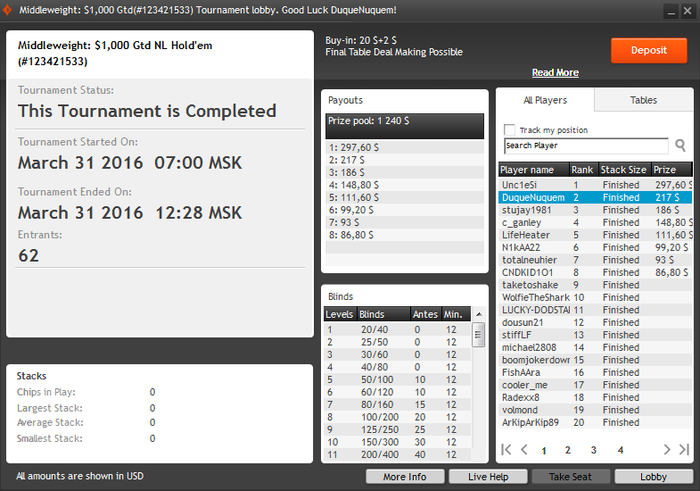Open page 4 of player list

click(620, 450)
